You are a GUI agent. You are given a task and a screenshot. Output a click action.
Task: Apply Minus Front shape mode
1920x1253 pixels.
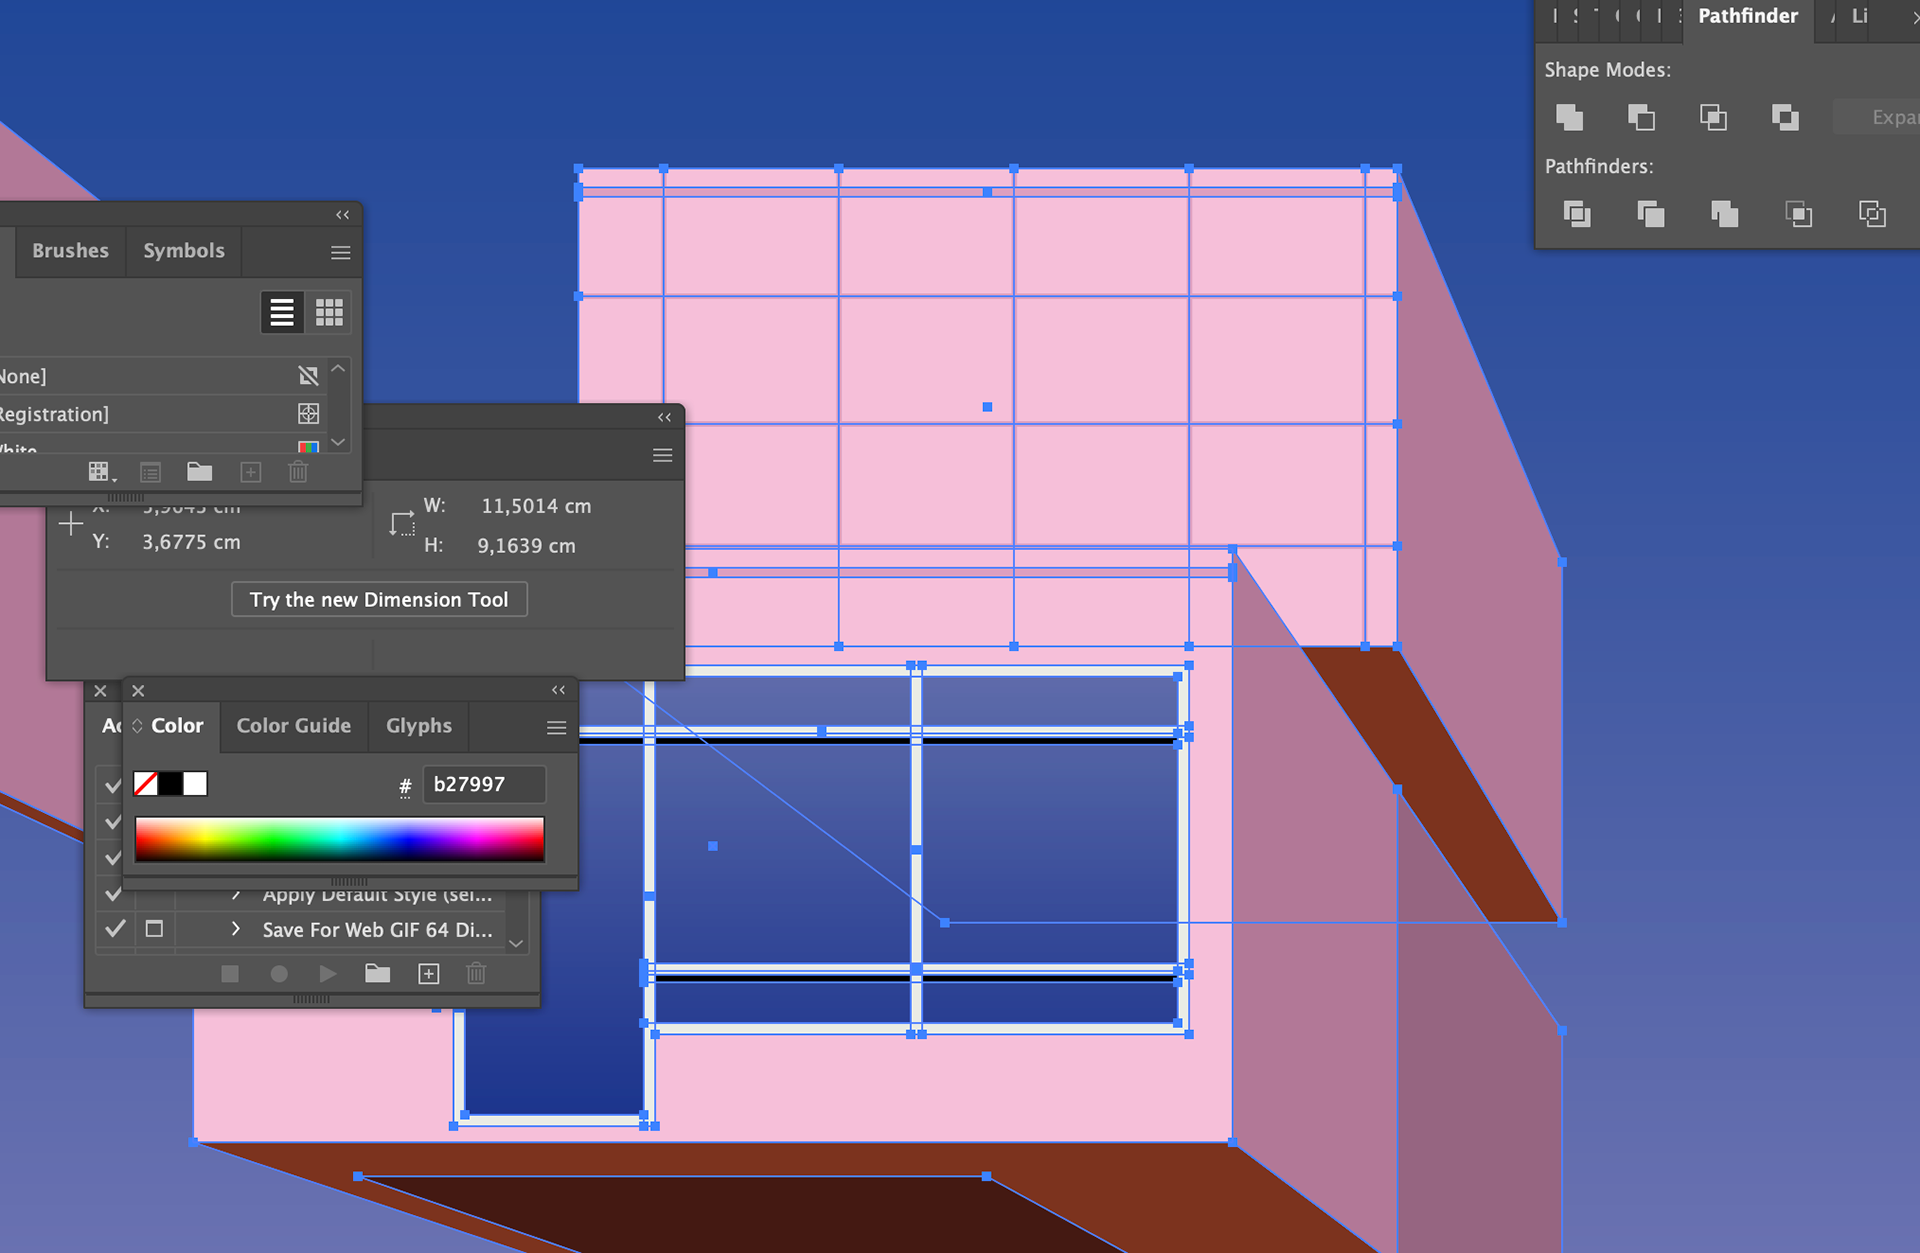(x=1641, y=118)
